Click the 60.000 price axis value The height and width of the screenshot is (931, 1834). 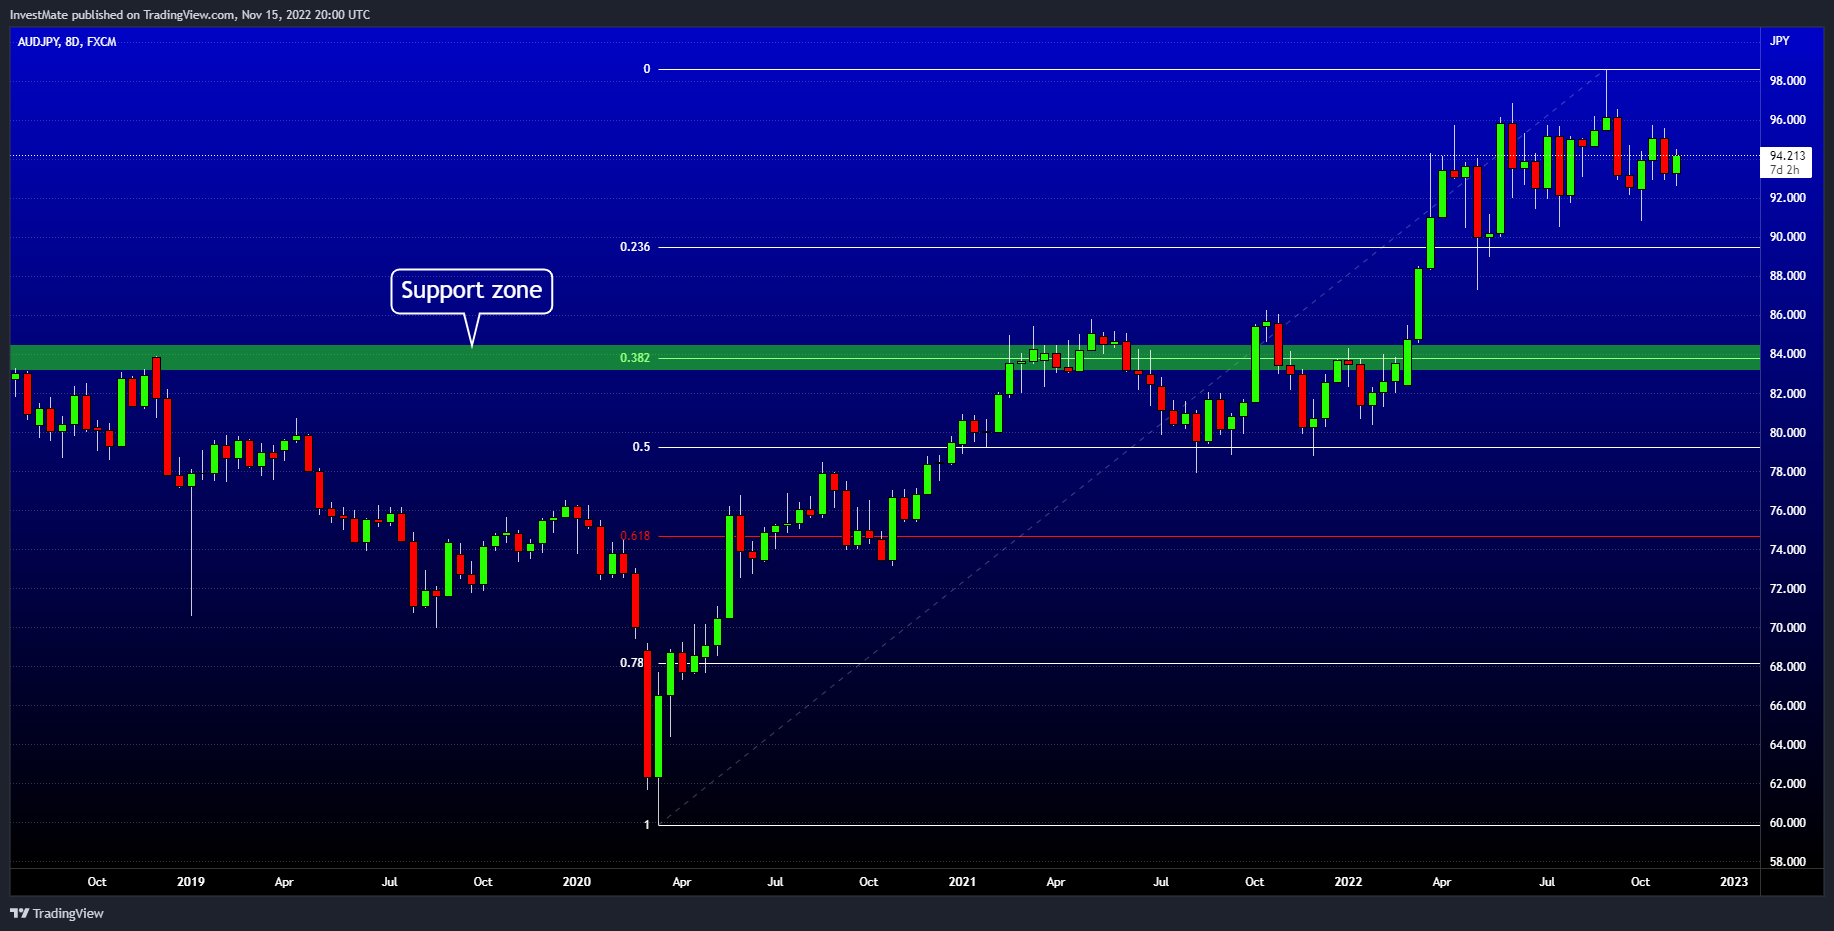point(1787,823)
